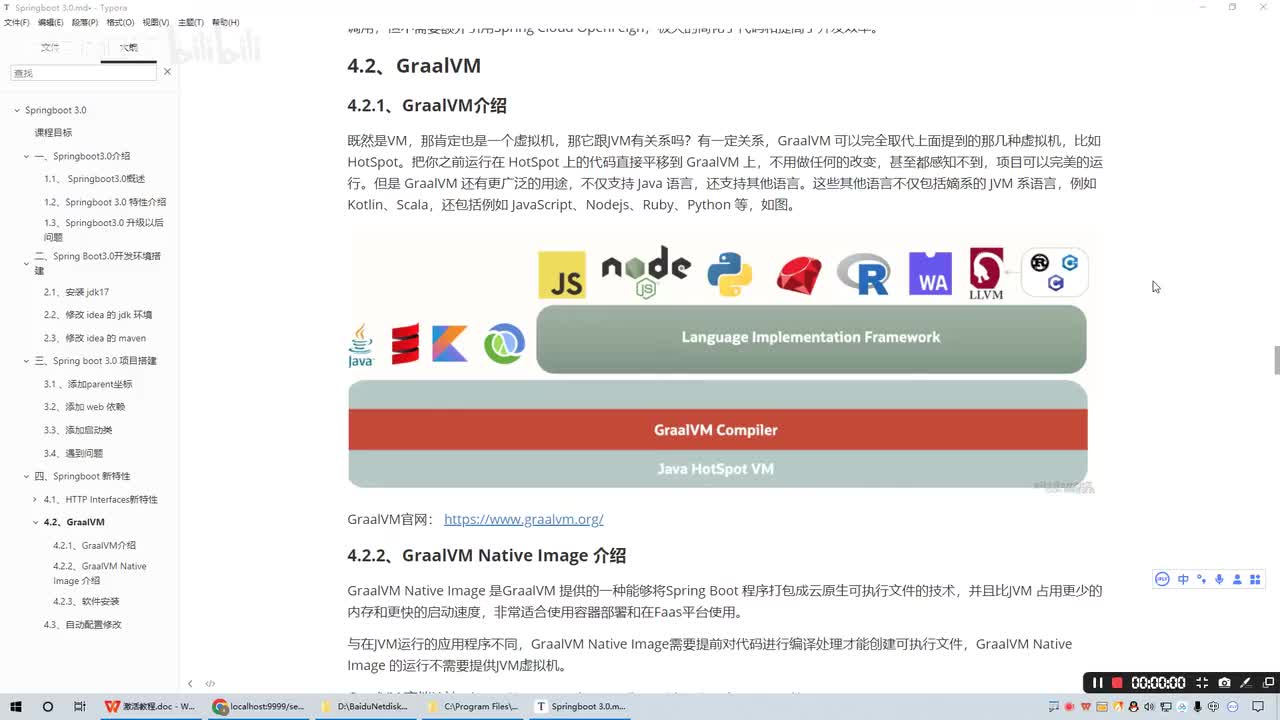Jump to 3.3、添加启动类 in outline

click(x=78, y=430)
